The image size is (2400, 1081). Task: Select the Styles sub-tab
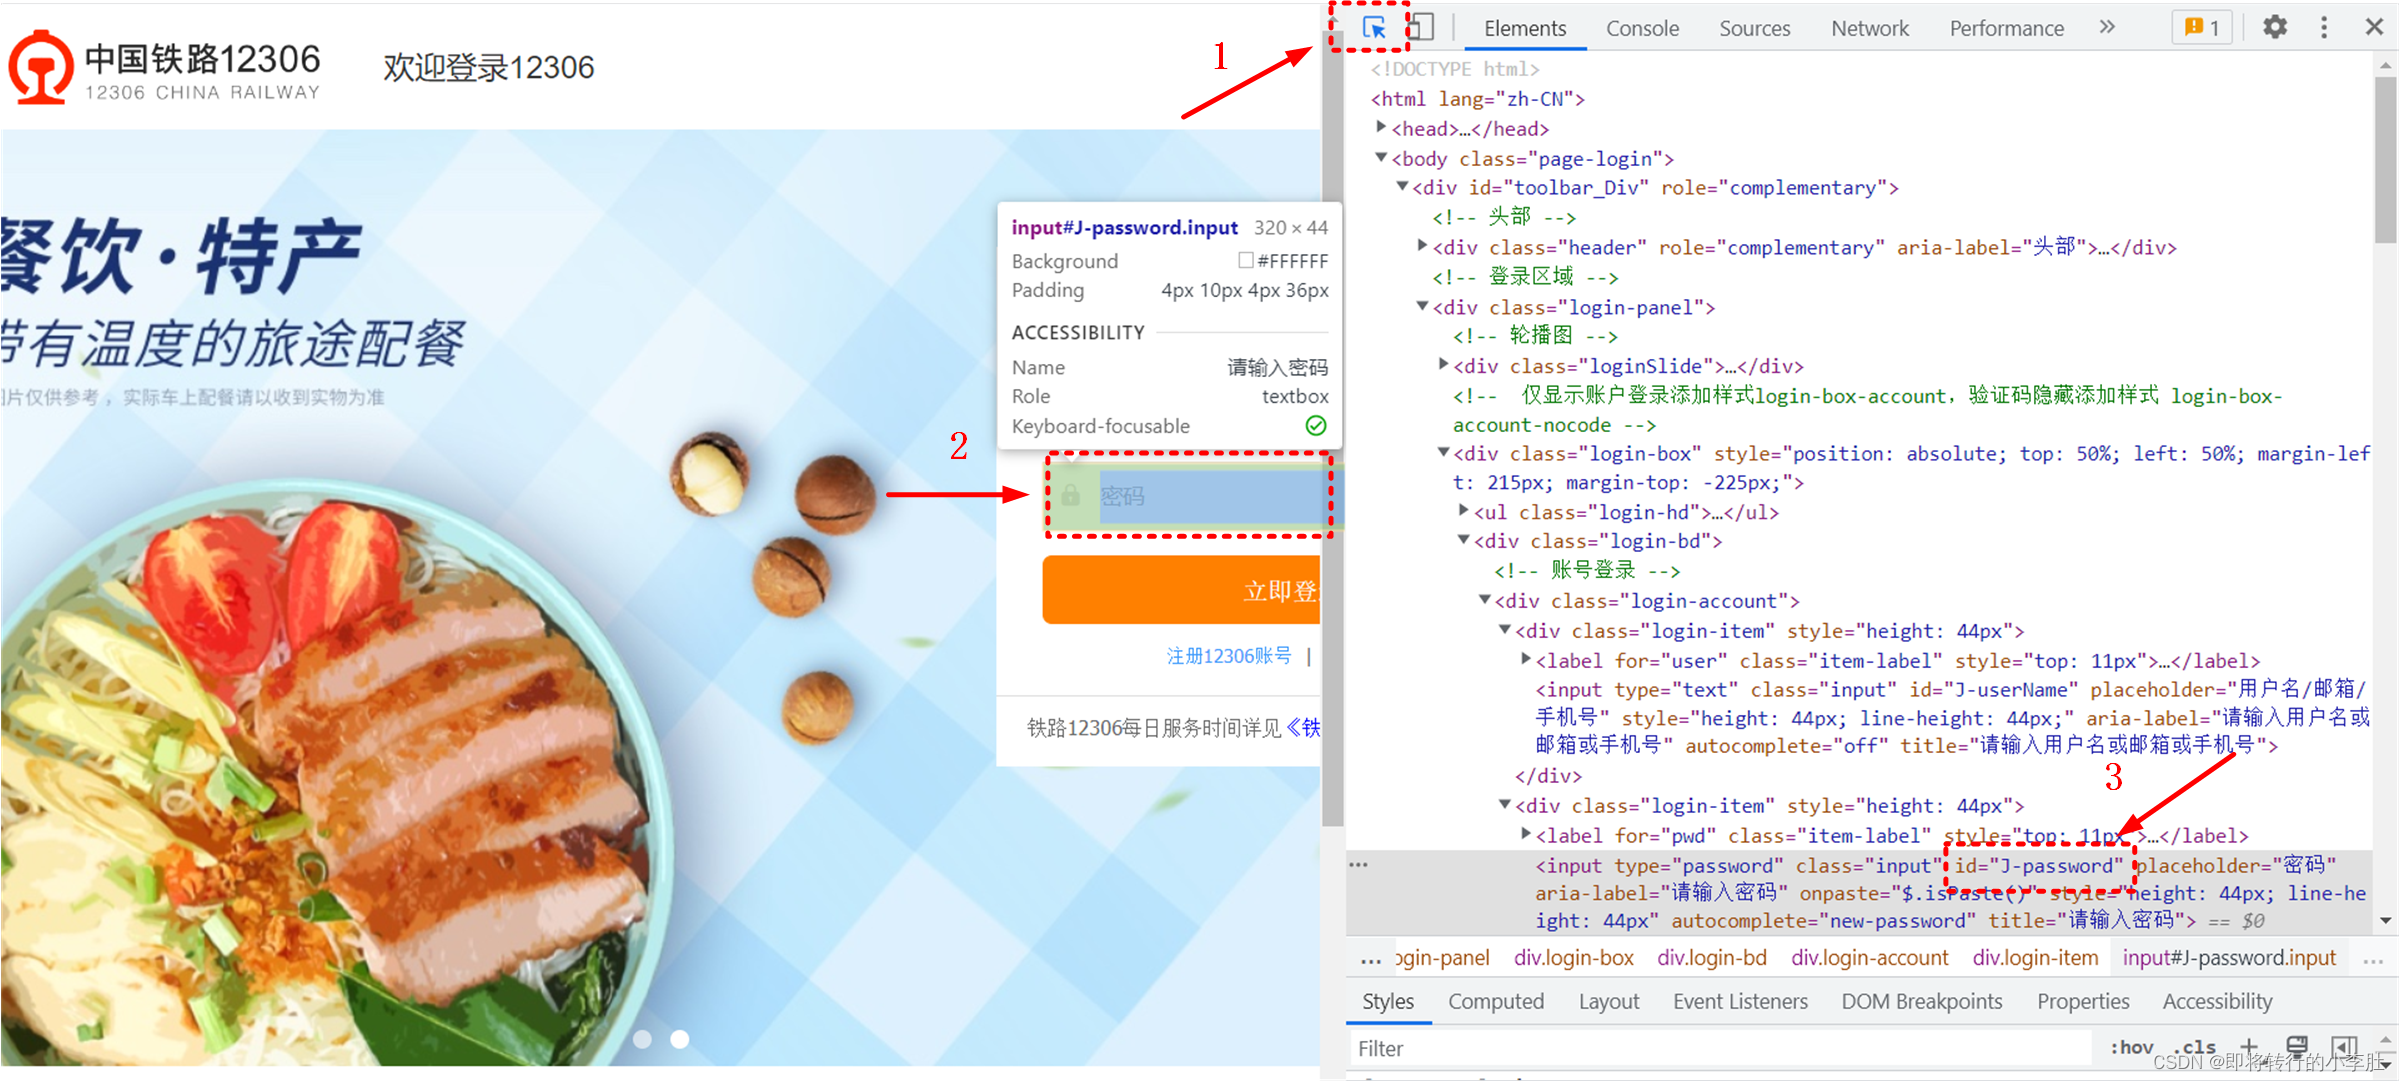(x=1388, y=1001)
